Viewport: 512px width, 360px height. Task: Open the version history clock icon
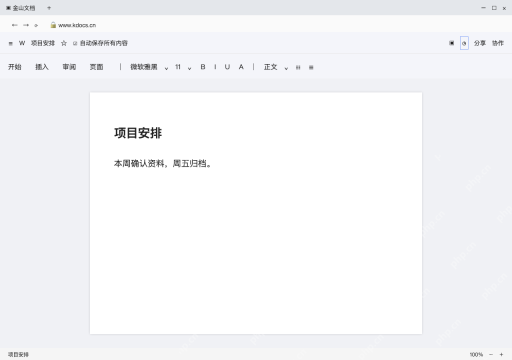point(464,43)
